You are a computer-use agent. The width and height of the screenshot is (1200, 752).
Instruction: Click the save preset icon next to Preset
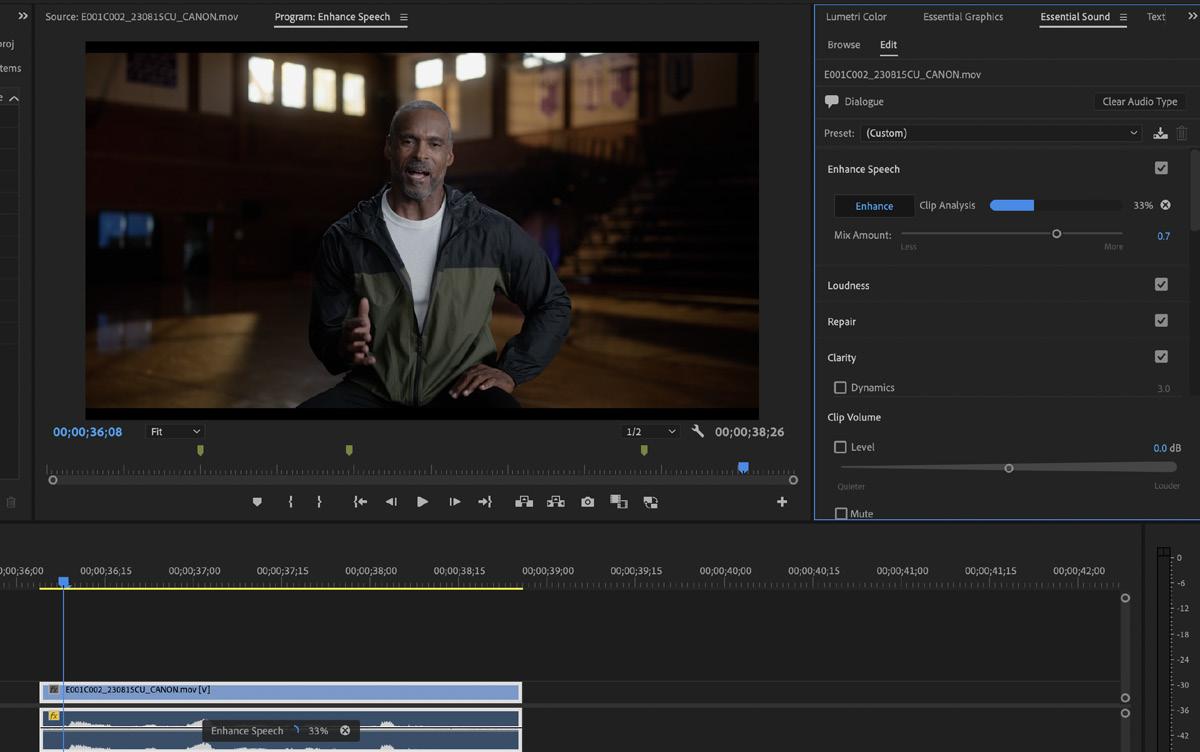point(1160,133)
